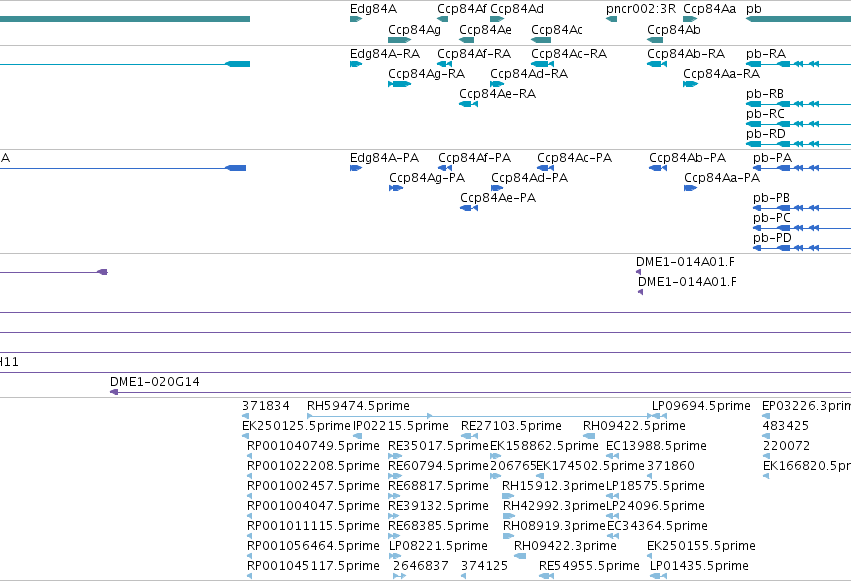
Task: Click the RP001040749.5prime EST label
Action: pyautogui.click(x=313, y=446)
